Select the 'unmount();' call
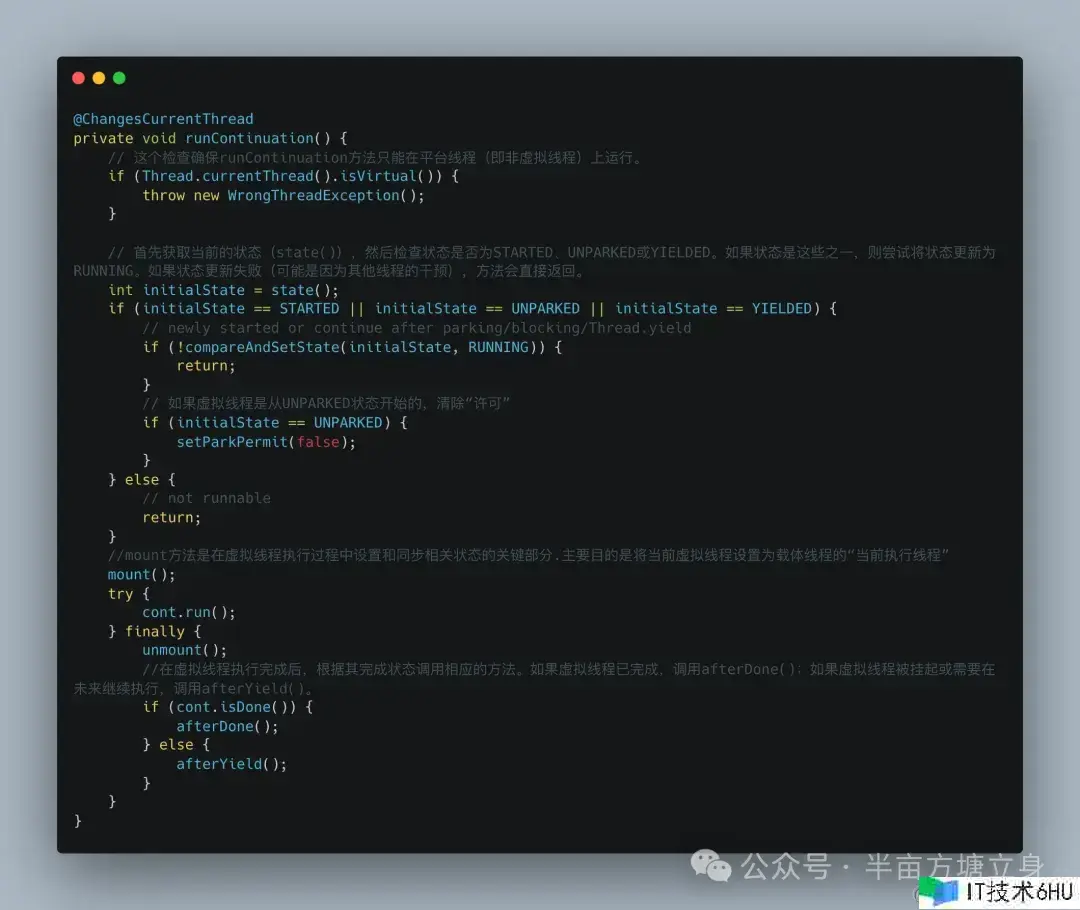 tap(184, 650)
